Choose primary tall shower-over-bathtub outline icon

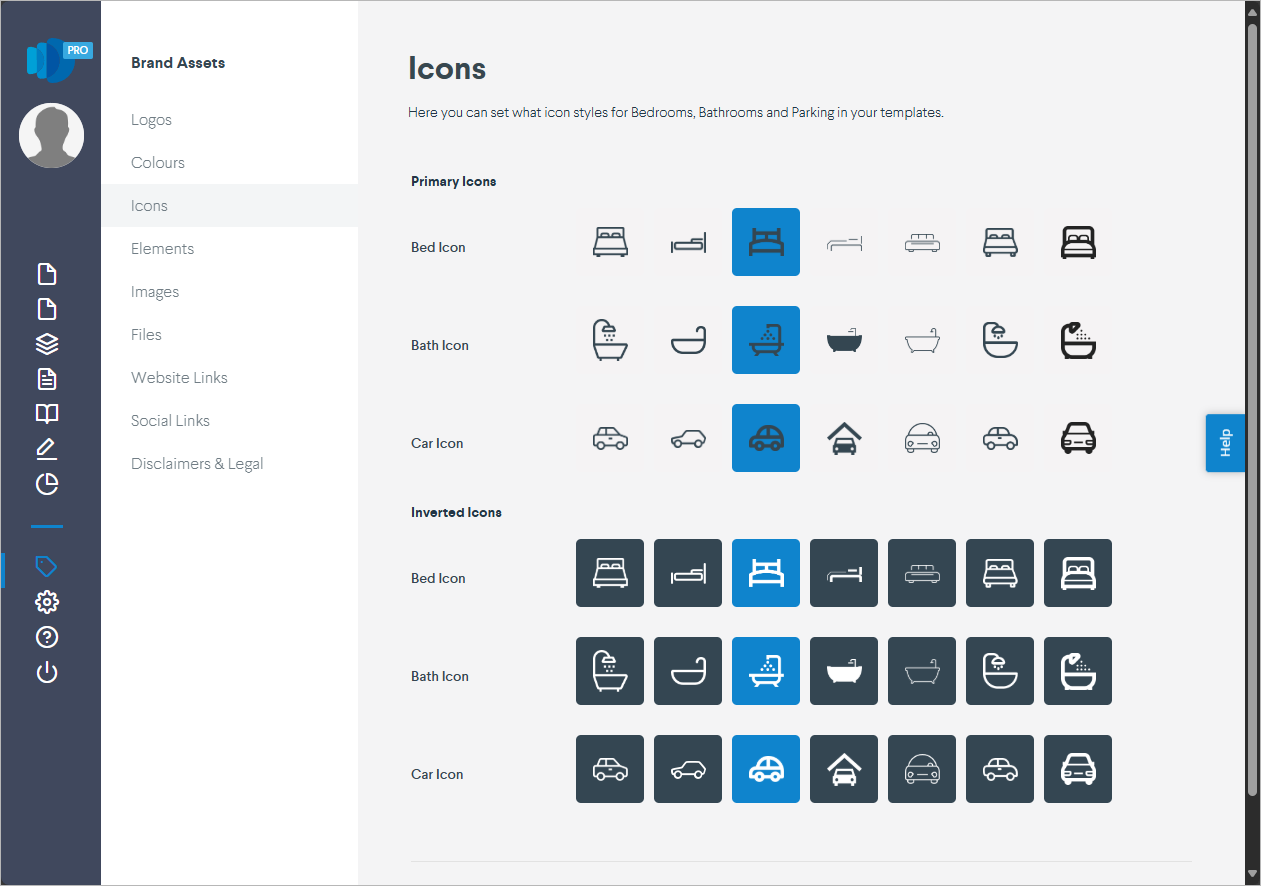click(x=610, y=340)
